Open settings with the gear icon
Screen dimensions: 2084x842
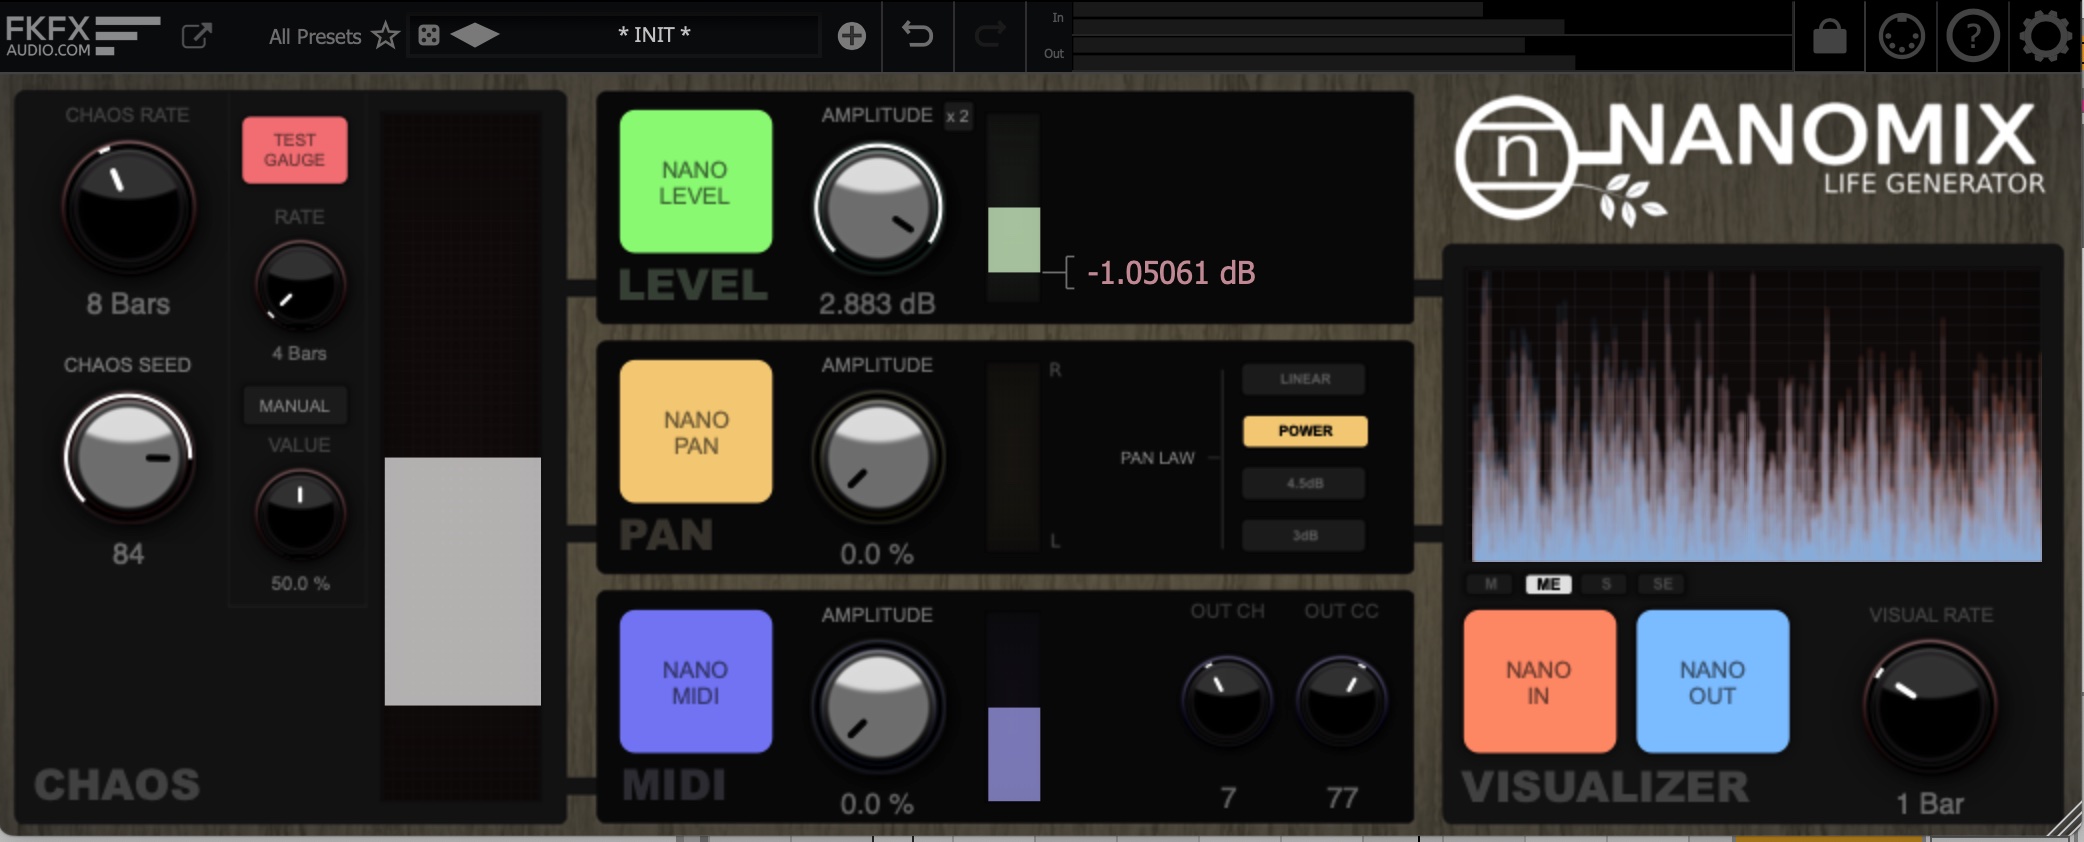click(x=2045, y=37)
